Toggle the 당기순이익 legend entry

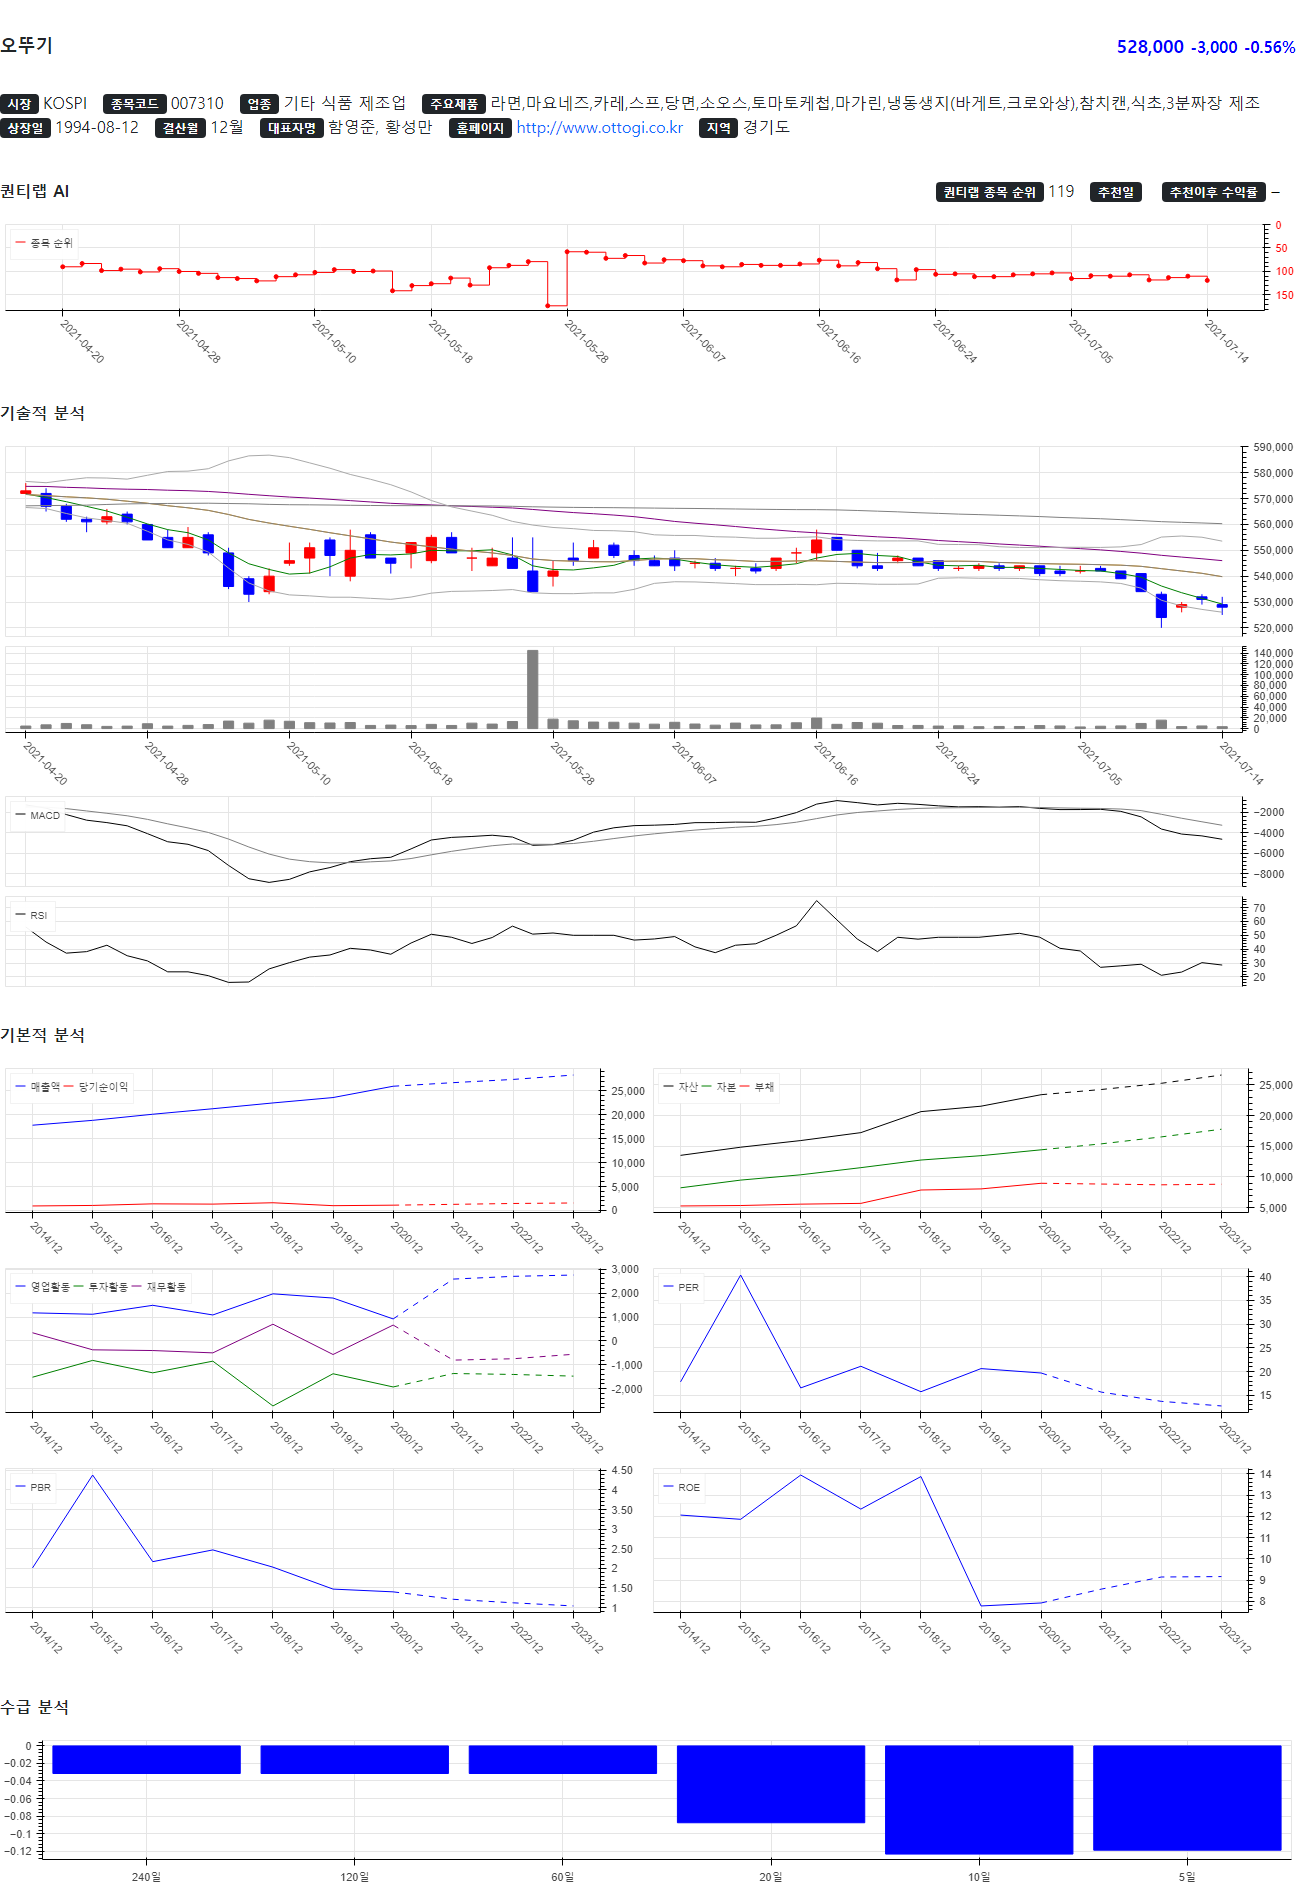click(97, 1087)
